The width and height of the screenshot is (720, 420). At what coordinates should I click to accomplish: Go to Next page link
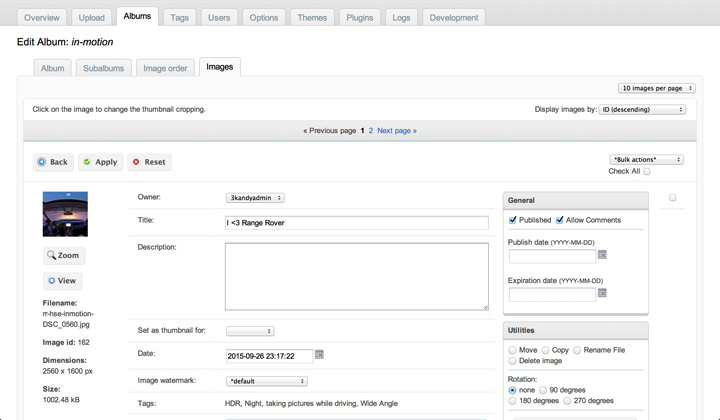pyautogui.click(x=397, y=131)
